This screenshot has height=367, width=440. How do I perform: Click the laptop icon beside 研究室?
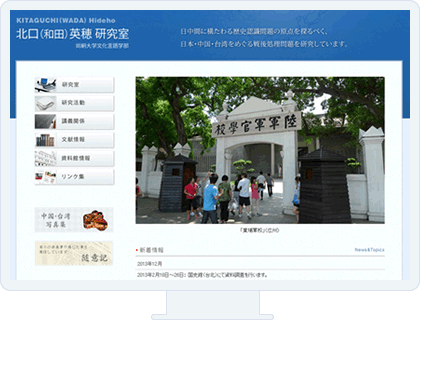(x=46, y=85)
